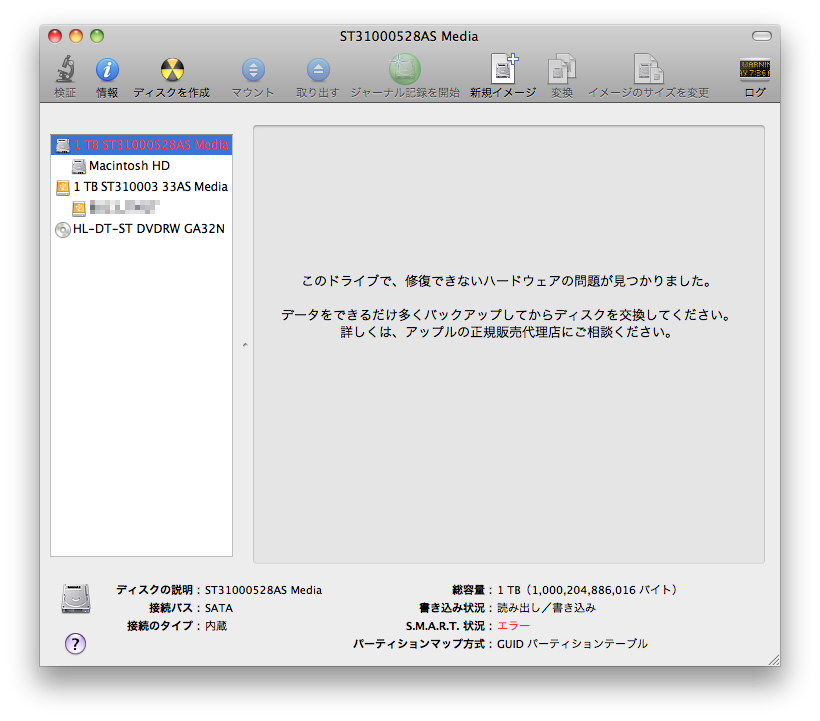Click the GUID パーティションテーブル text
The image size is (820, 721).
572,644
